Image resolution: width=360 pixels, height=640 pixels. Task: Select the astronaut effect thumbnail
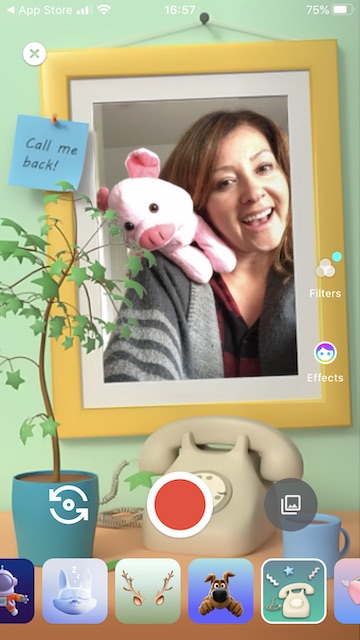(16, 591)
